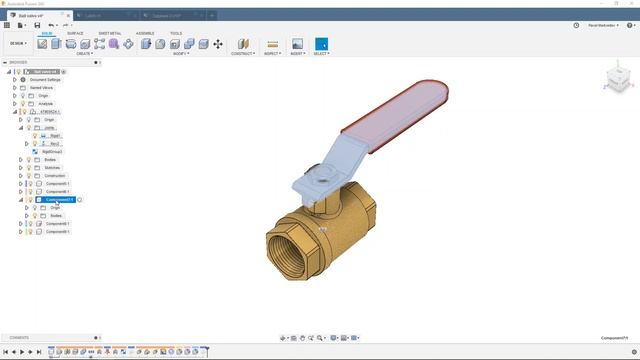Screen dimensions: 640x360
Task: Click the Grid and Snaps icon
Action: pos(344,338)
